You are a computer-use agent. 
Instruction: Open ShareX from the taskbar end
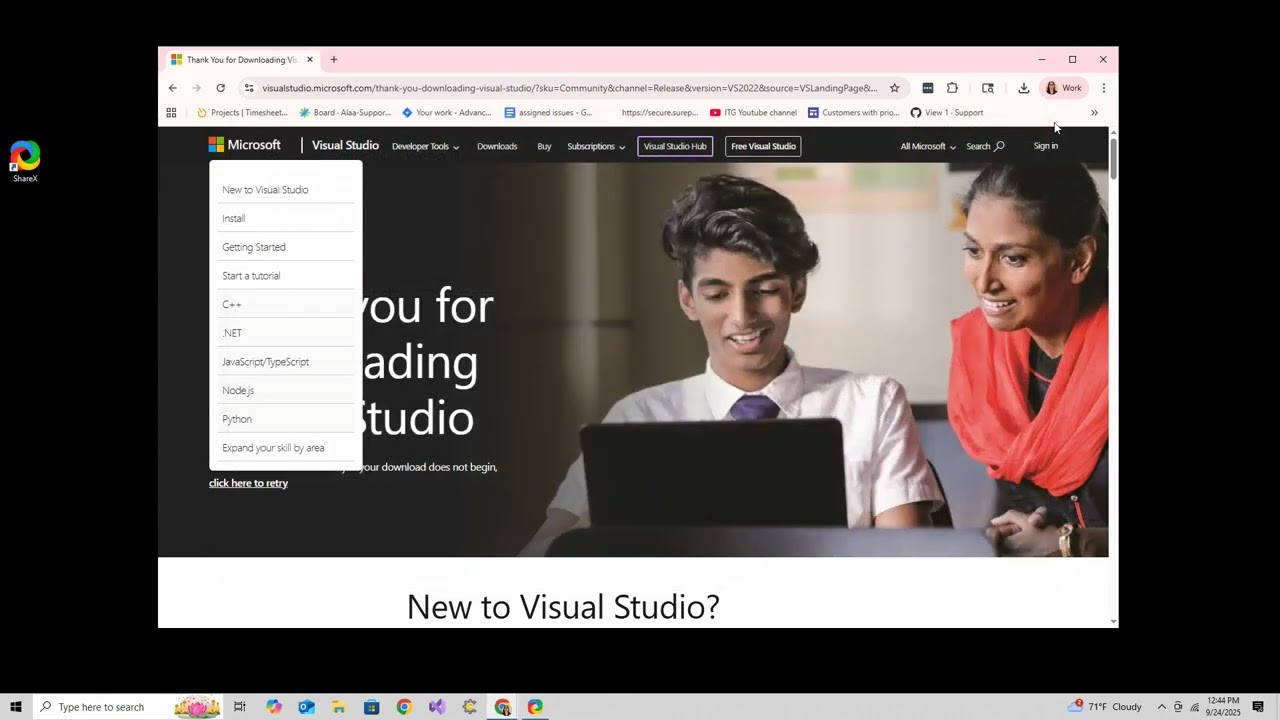pyautogui.click(x=535, y=707)
